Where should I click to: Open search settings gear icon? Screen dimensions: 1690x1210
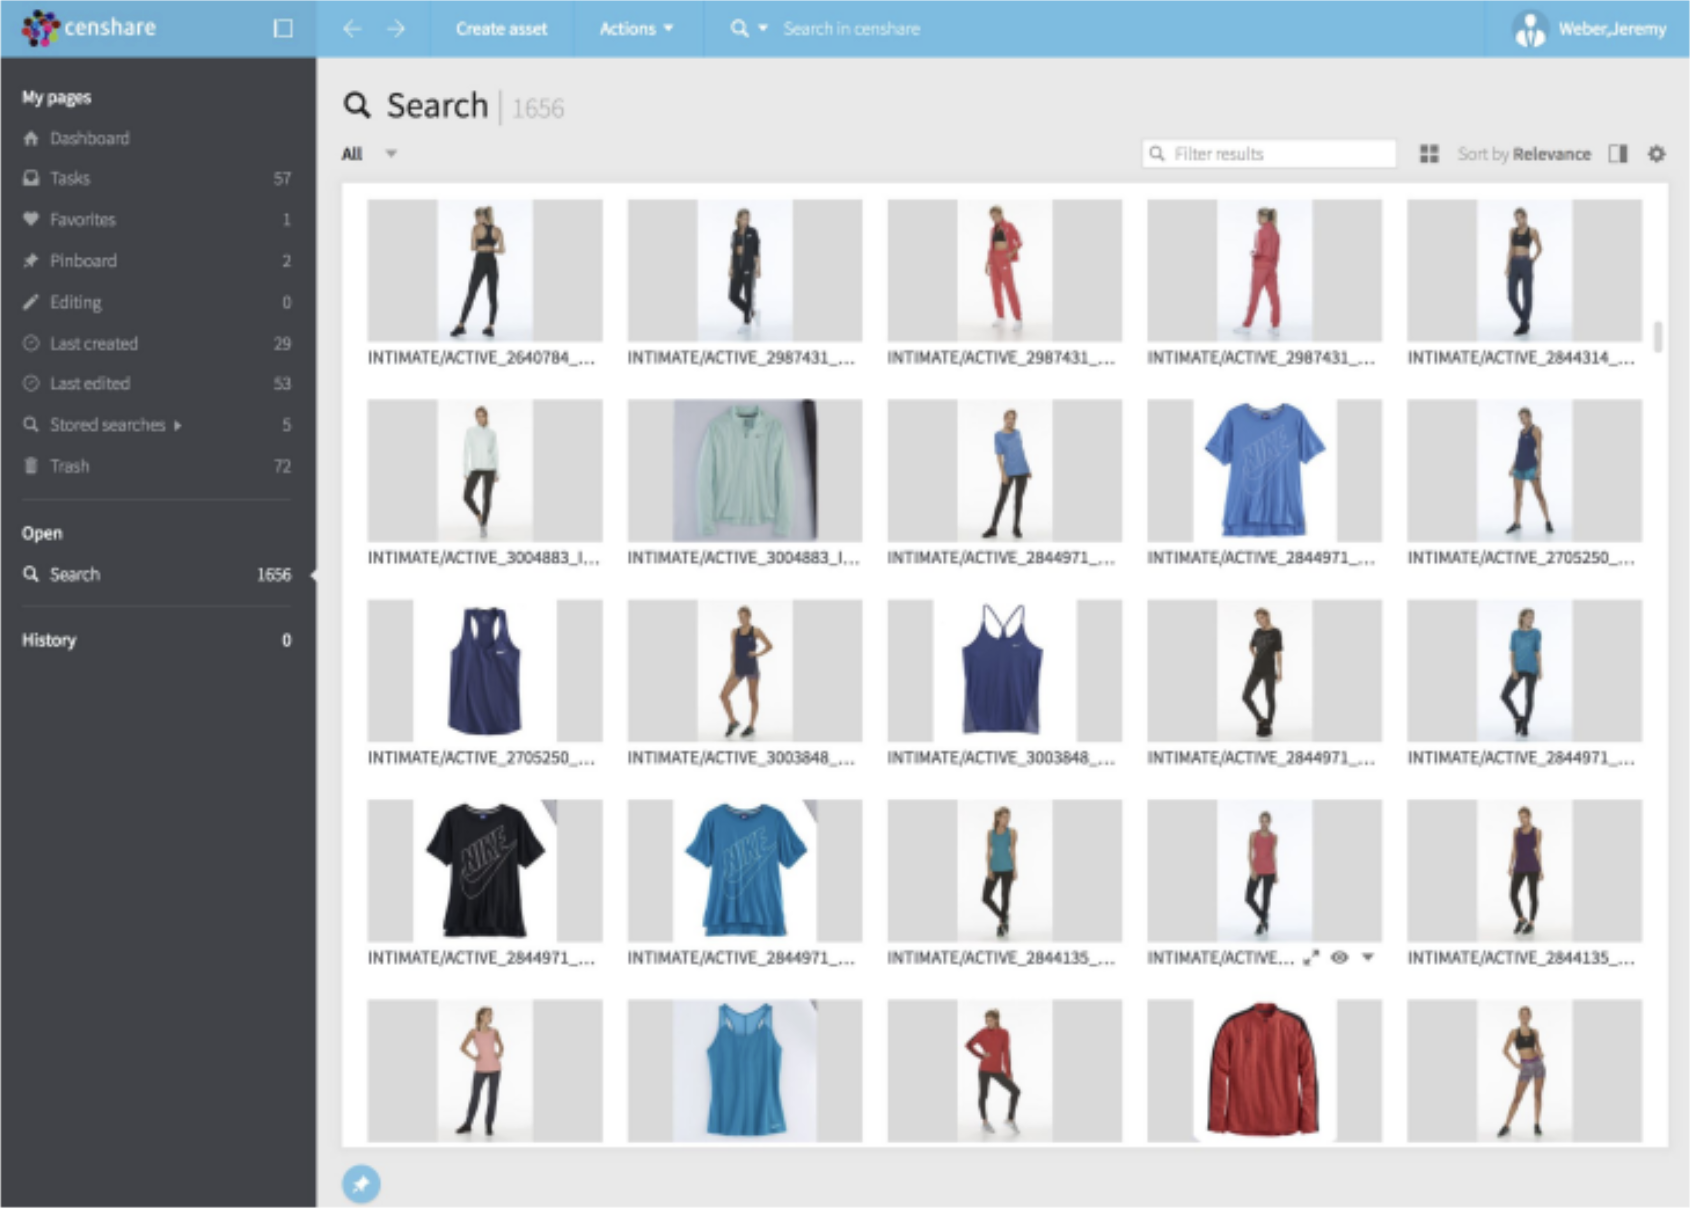(x=1657, y=154)
